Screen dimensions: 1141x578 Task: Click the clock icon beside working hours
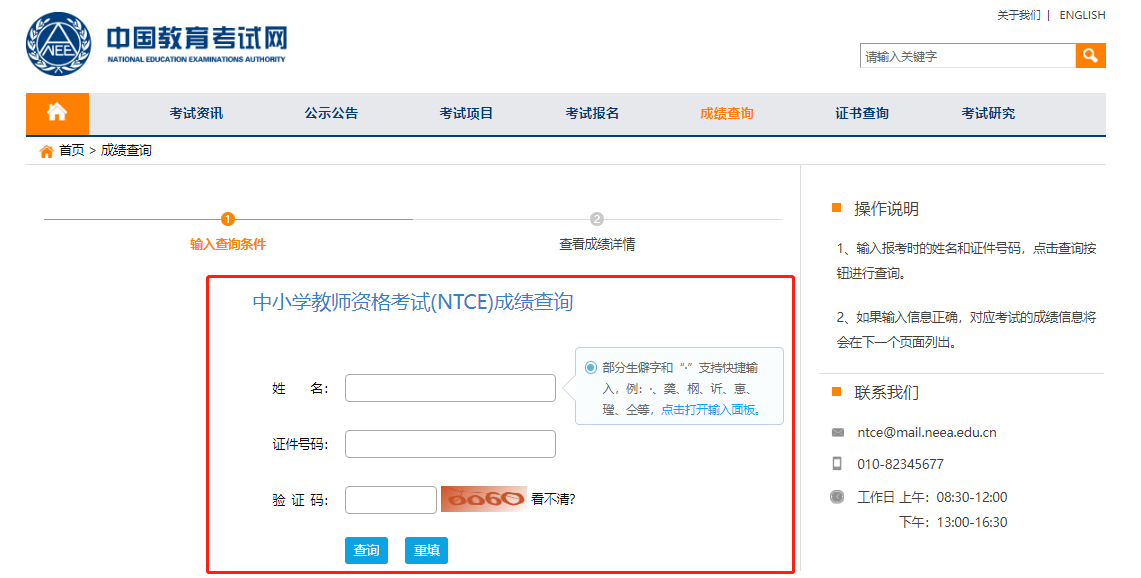(837, 497)
